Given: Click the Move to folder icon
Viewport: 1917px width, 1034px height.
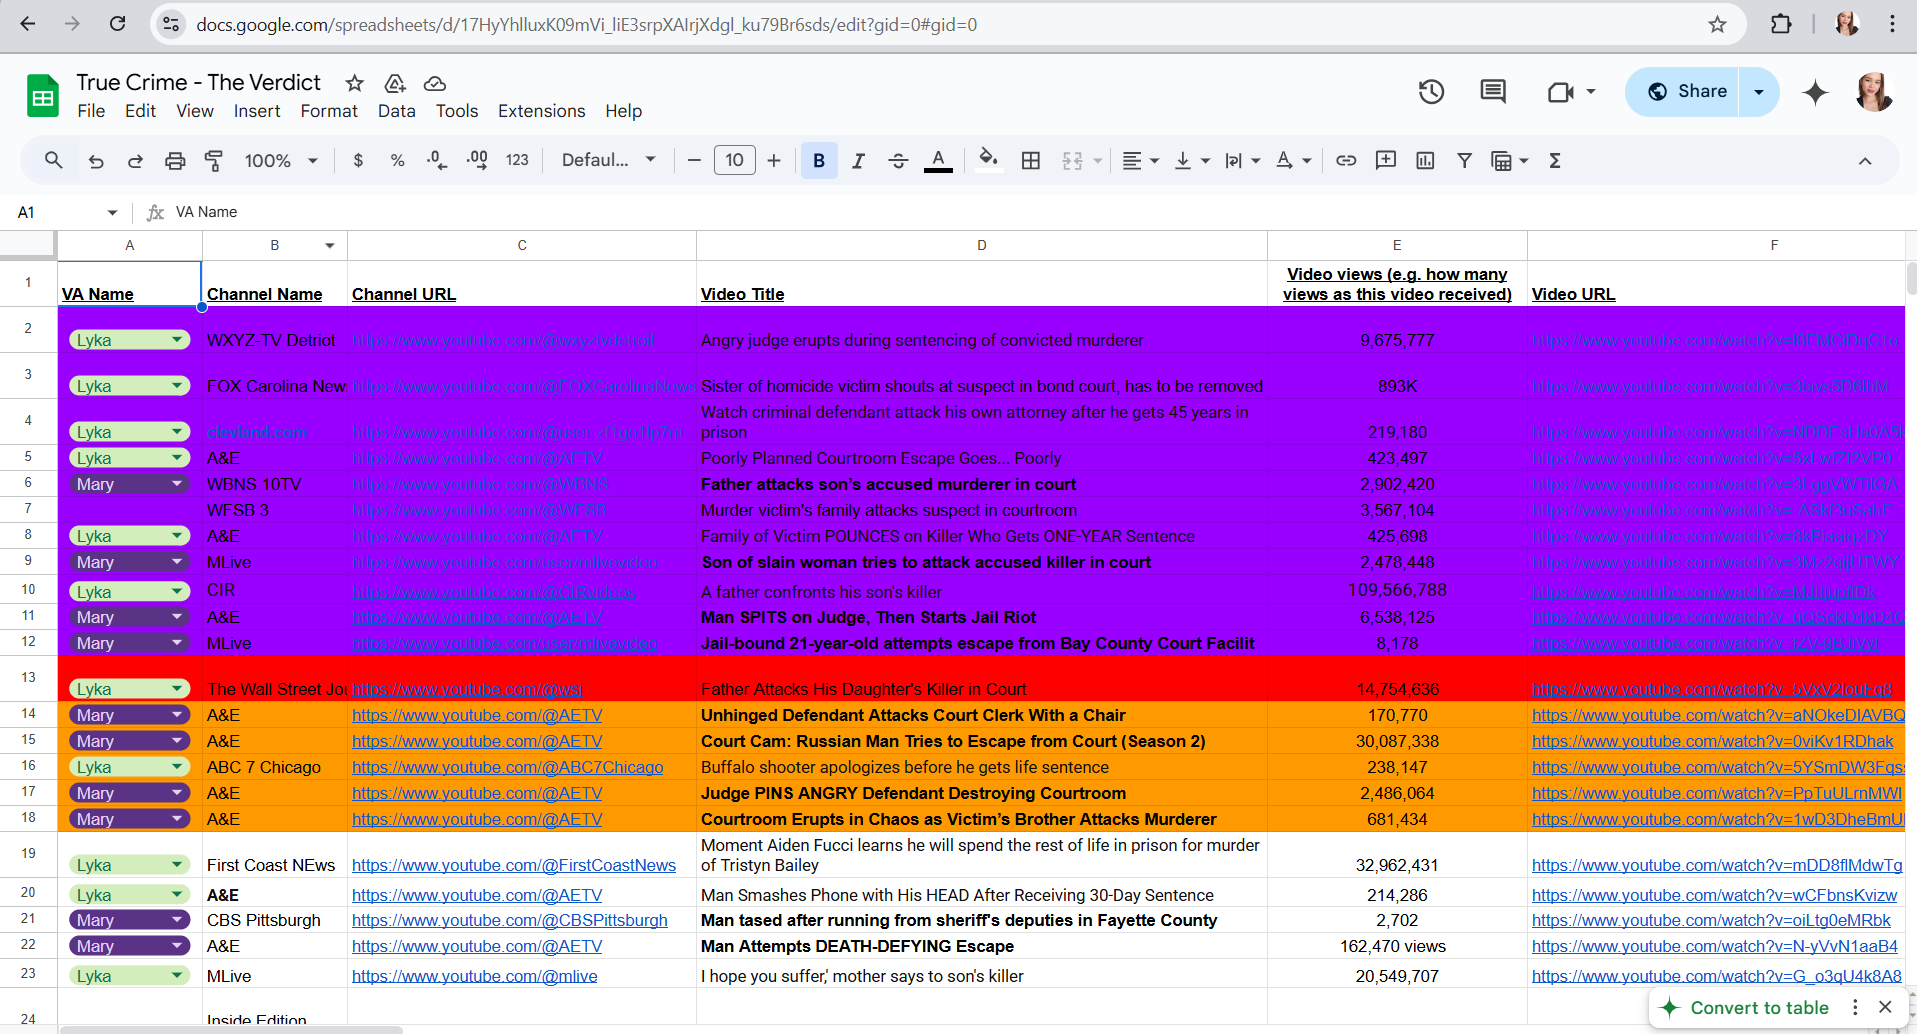Looking at the screenshot, I should (x=395, y=83).
